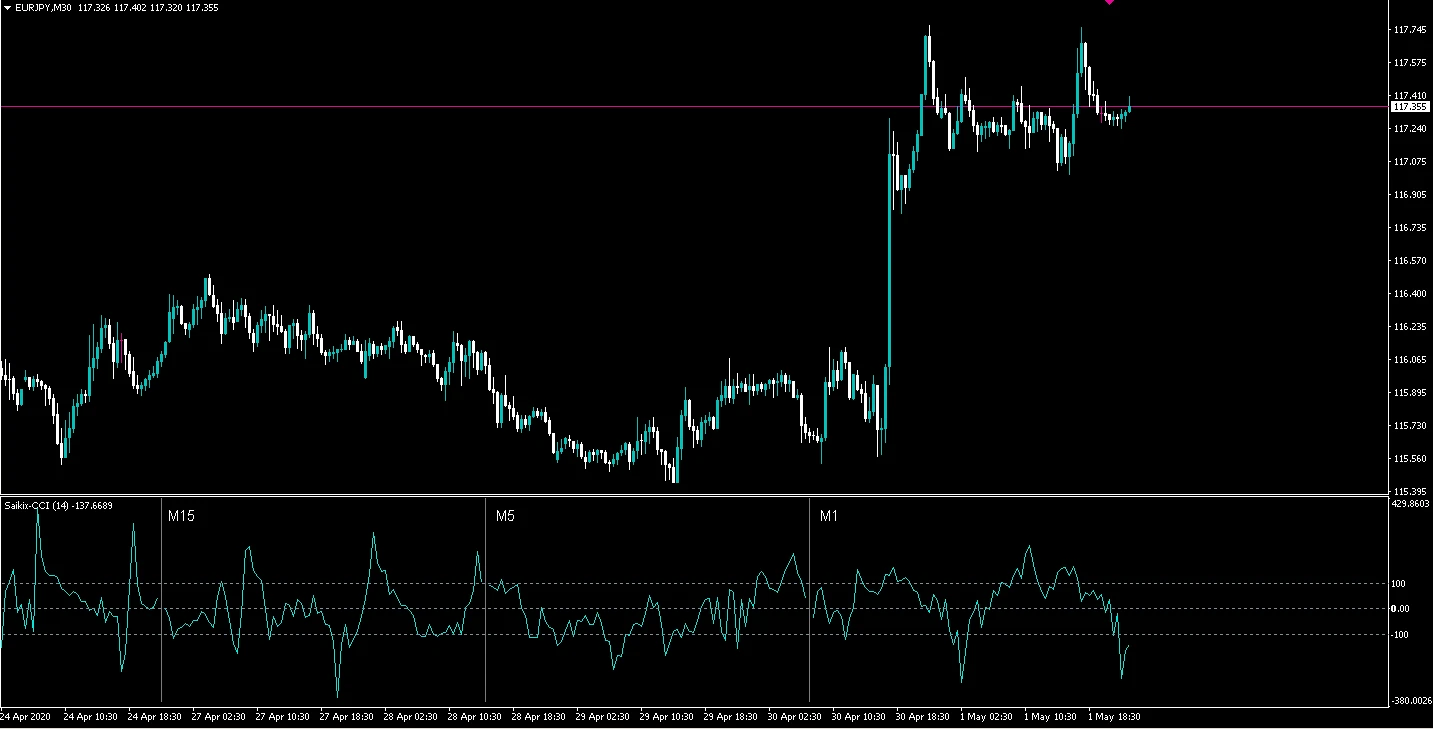This screenshot has width=1433, height=729.
Task: Click the 115.395 level on price scale
Action: pyautogui.click(x=1410, y=491)
